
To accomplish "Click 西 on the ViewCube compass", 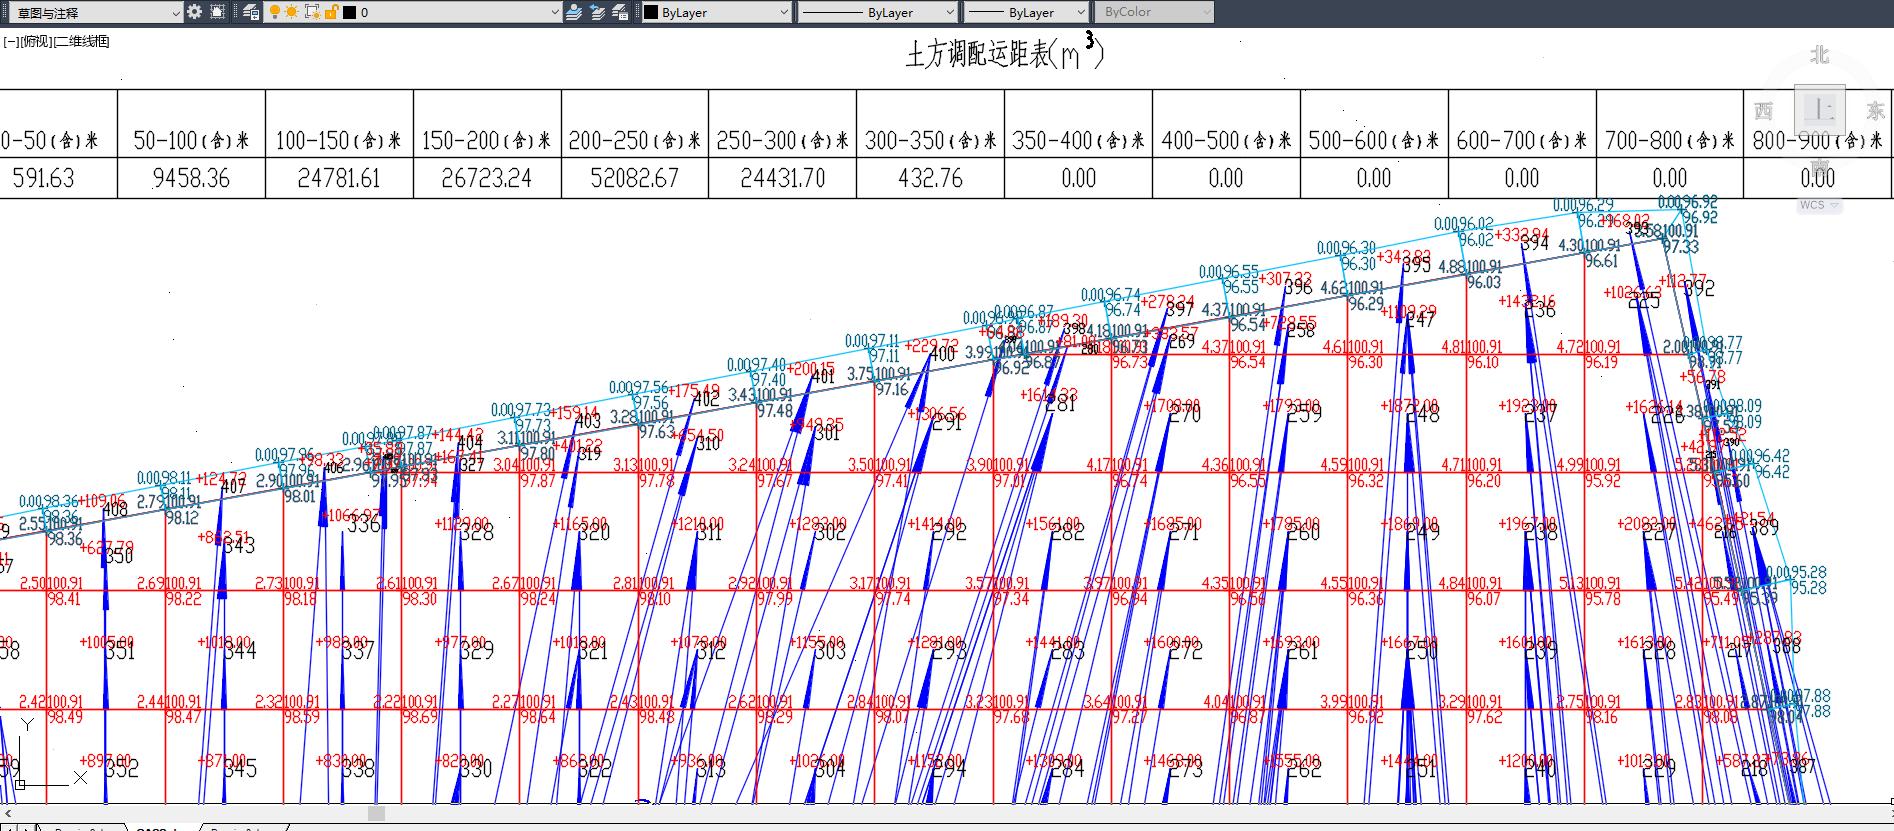I will point(1764,110).
